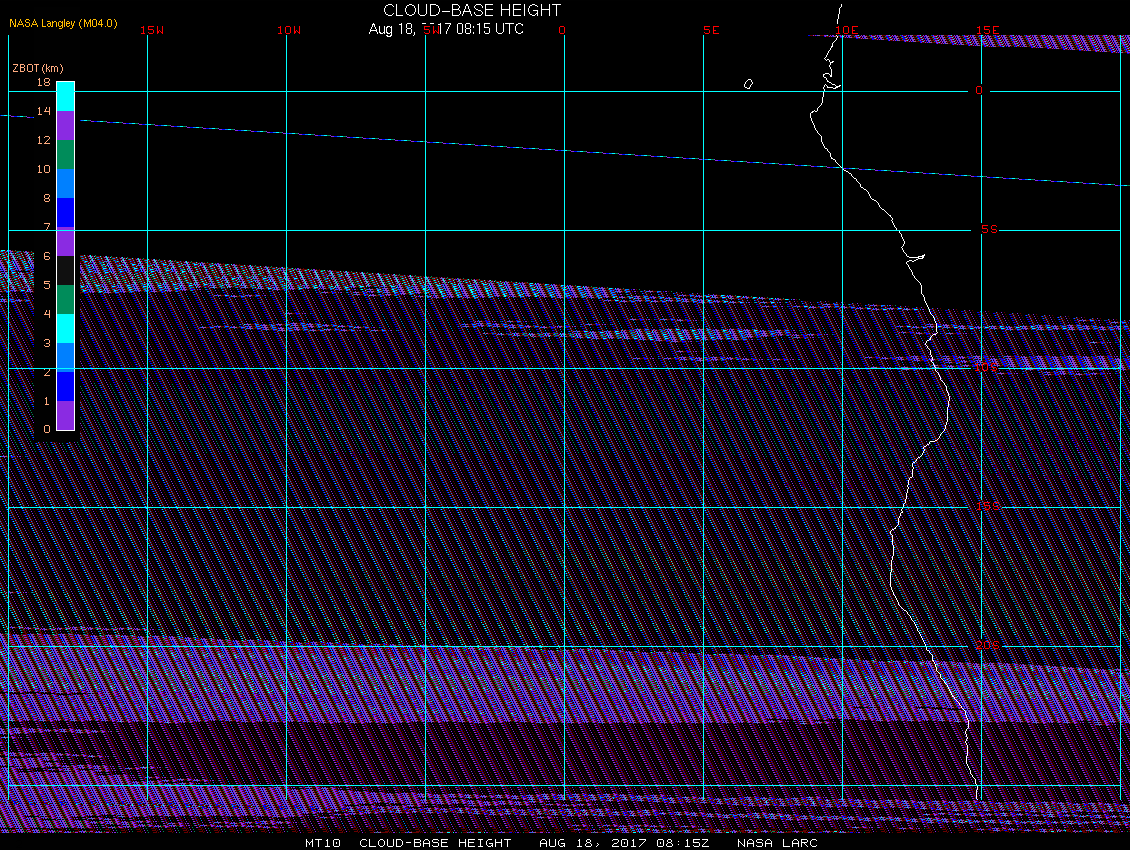Pick the cyan 3–4 km legend swatch
Viewport: 1130px width, 850px height.
pyautogui.click(x=66, y=328)
